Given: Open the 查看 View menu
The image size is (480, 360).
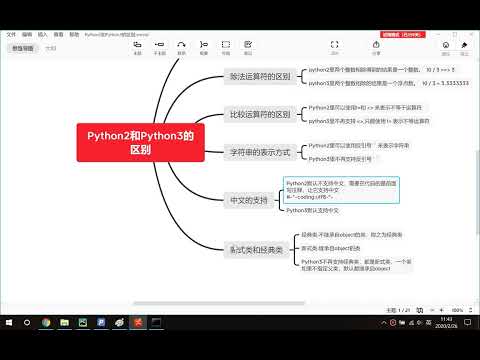Looking at the screenshot, I should 58,34.
